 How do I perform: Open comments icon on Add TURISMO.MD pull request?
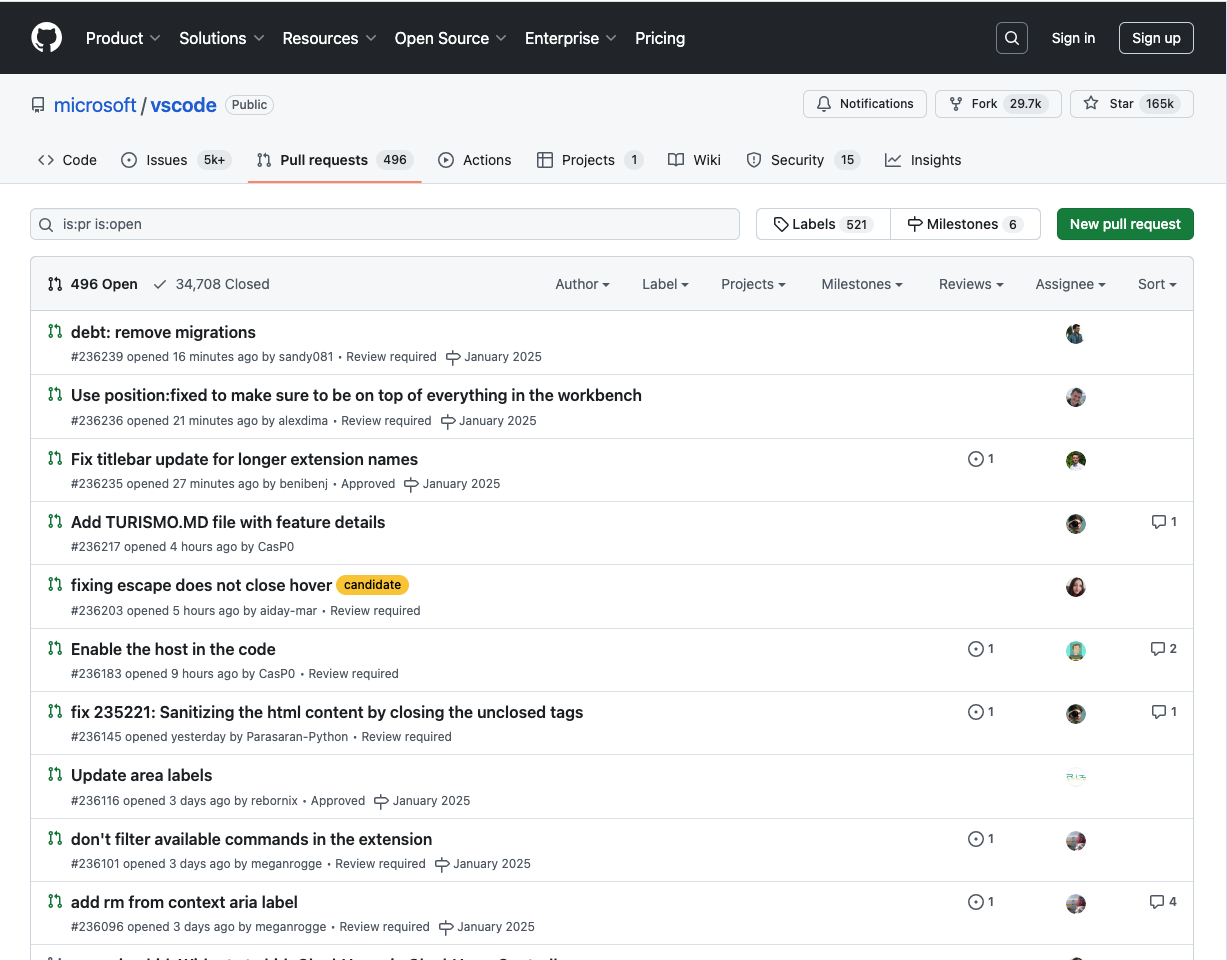pyautogui.click(x=1159, y=522)
